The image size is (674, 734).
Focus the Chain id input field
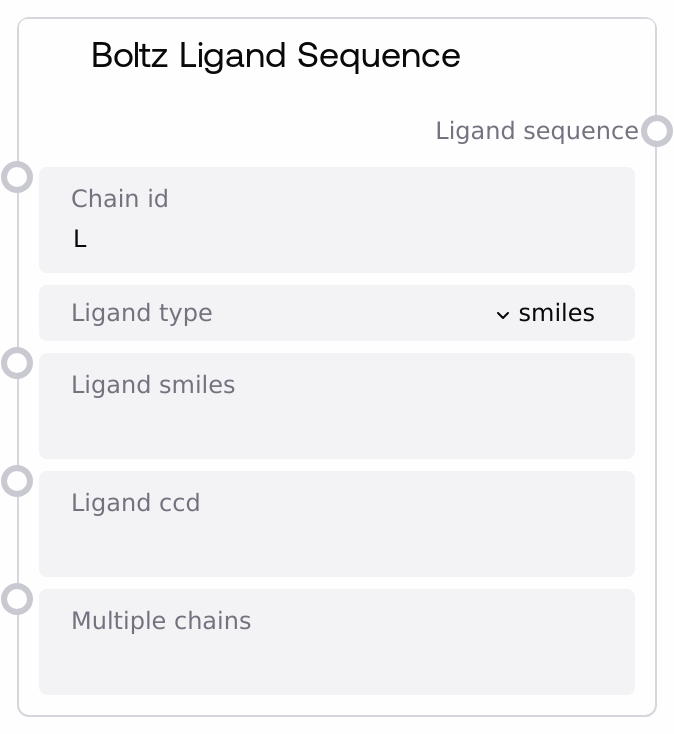click(x=336, y=240)
